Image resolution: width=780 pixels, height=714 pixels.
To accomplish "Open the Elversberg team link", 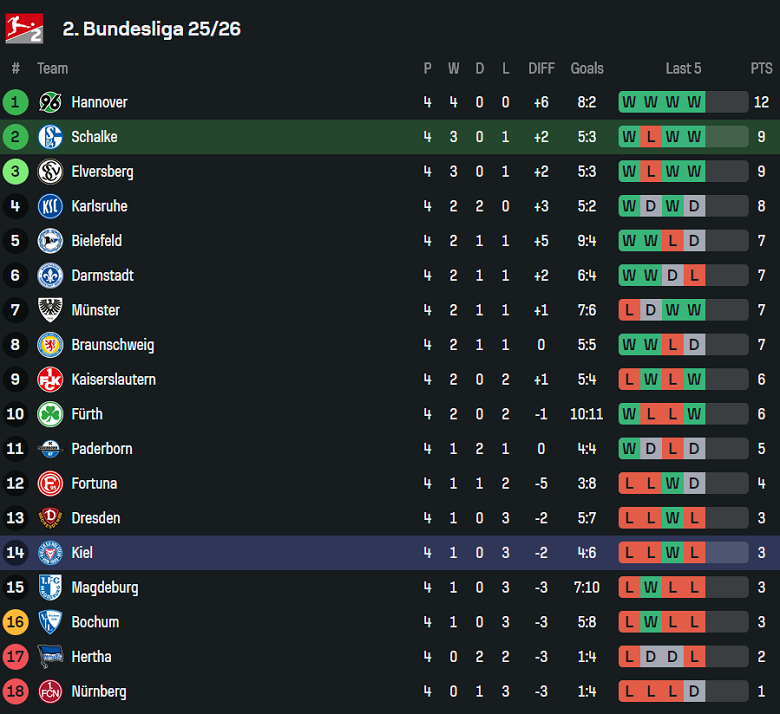I will tap(102, 171).
